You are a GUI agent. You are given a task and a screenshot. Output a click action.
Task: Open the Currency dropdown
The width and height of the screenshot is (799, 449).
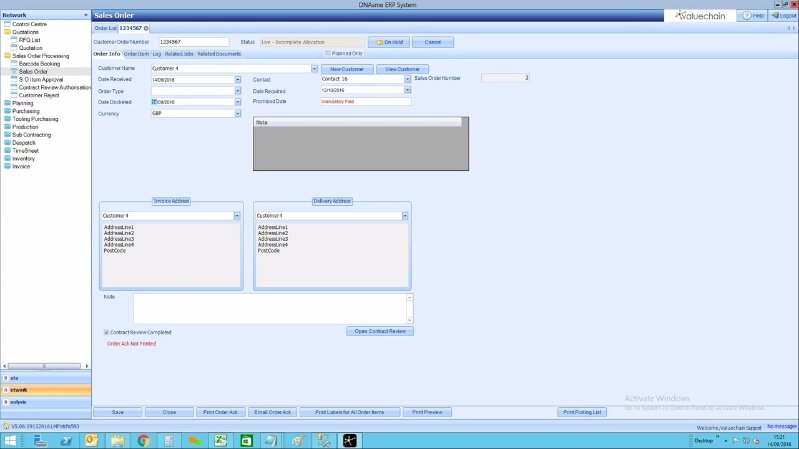pos(237,113)
